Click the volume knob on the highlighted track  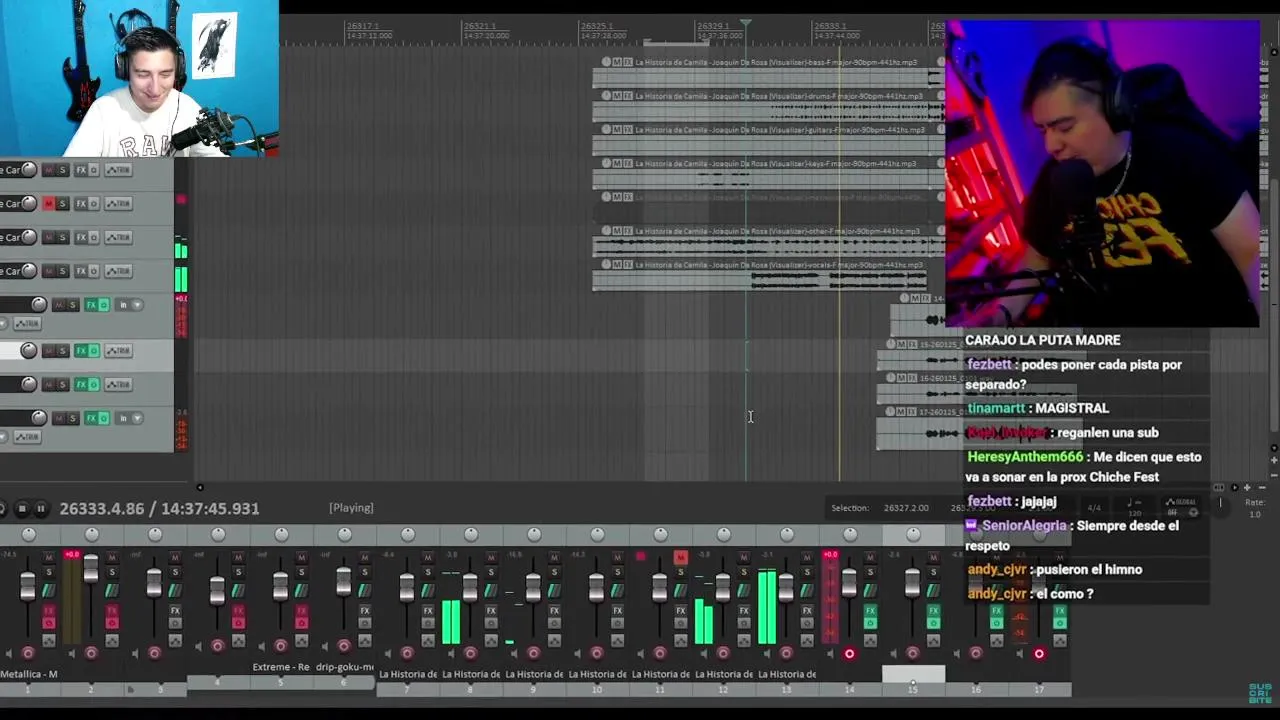coord(28,351)
